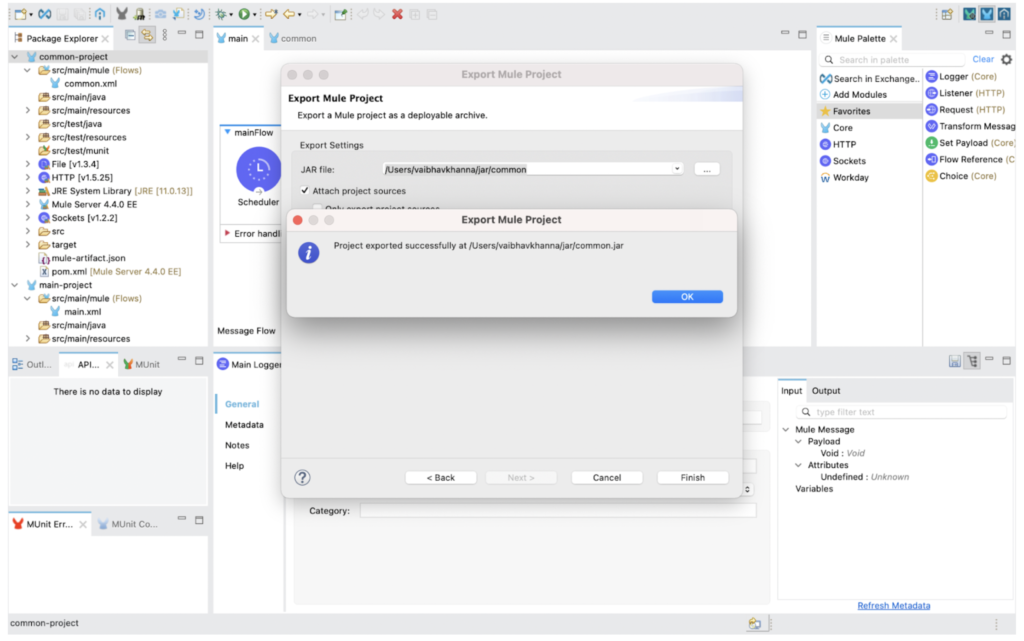Screen dimensions: 1024x641
Task: Click OK in the export success dialog
Action: click(x=687, y=297)
